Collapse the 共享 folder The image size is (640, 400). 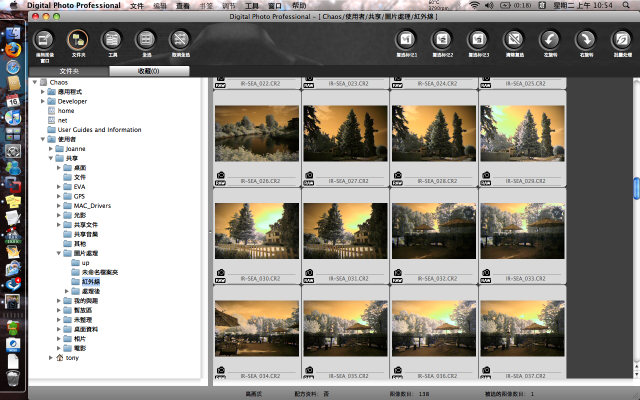point(51,158)
